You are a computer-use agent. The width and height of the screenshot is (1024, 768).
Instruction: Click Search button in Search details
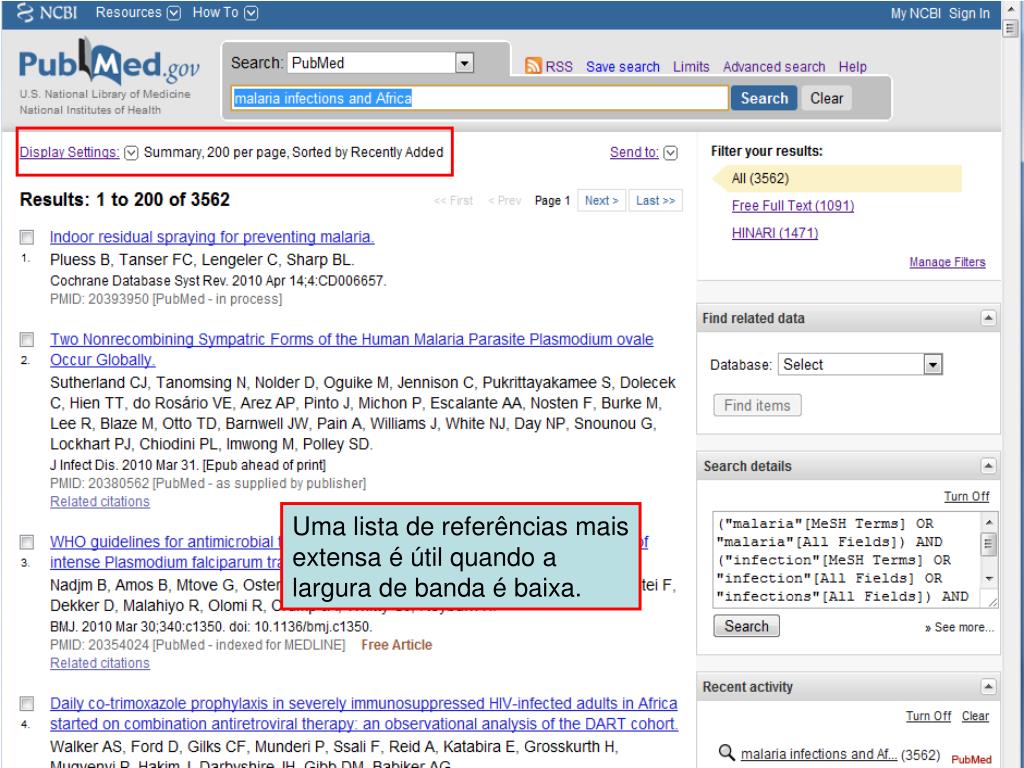coord(746,626)
